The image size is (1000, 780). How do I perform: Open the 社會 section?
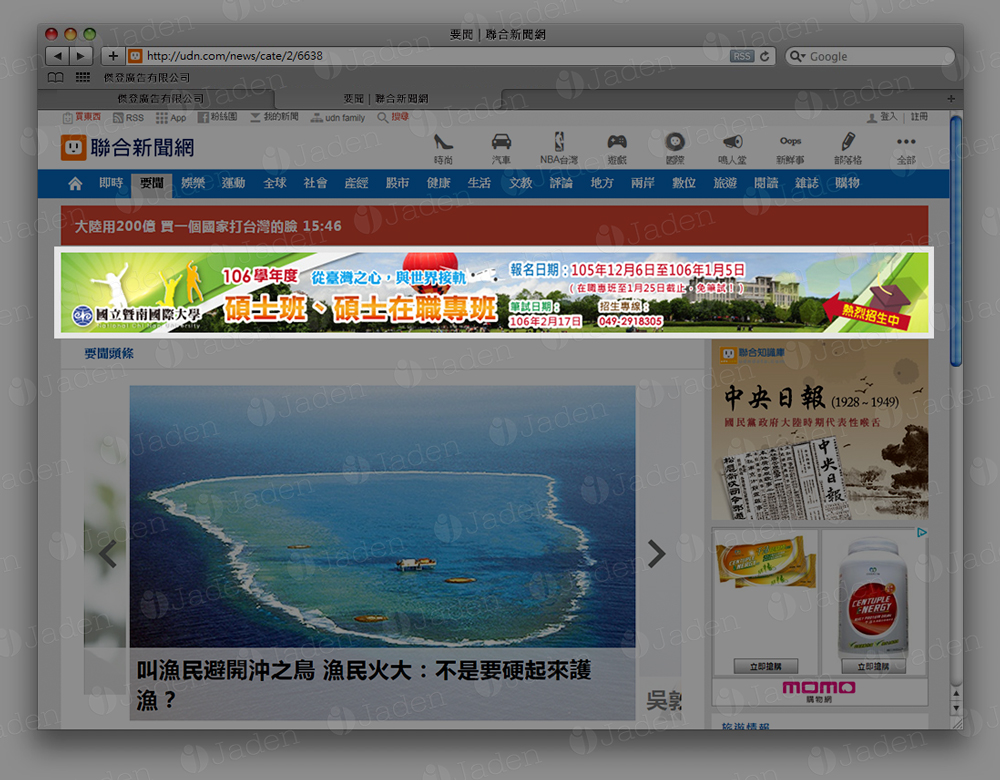[315, 184]
